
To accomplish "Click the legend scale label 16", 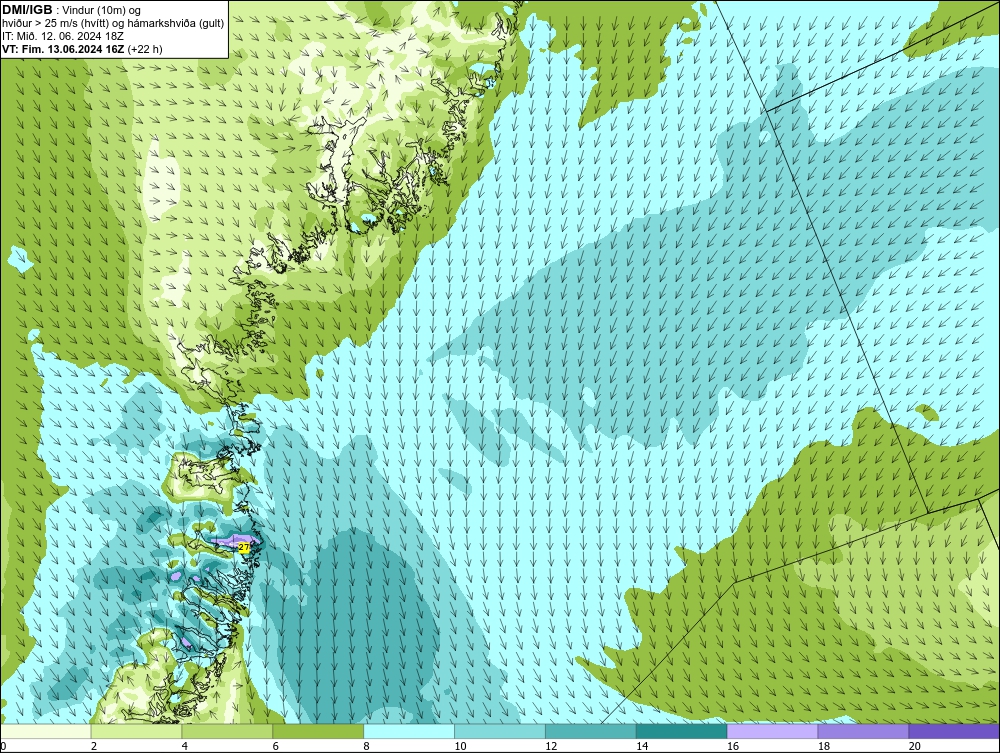I will pyautogui.click(x=733, y=746).
